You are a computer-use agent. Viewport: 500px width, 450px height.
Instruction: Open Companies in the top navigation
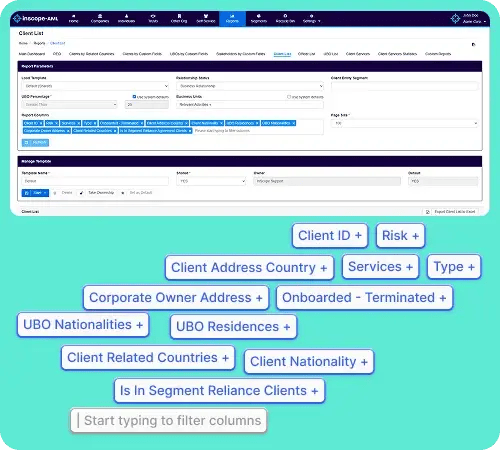click(x=100, y=19)
